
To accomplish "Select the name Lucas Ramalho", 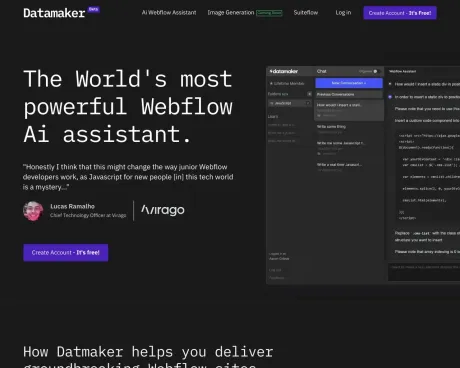I will tap(72, 206).
